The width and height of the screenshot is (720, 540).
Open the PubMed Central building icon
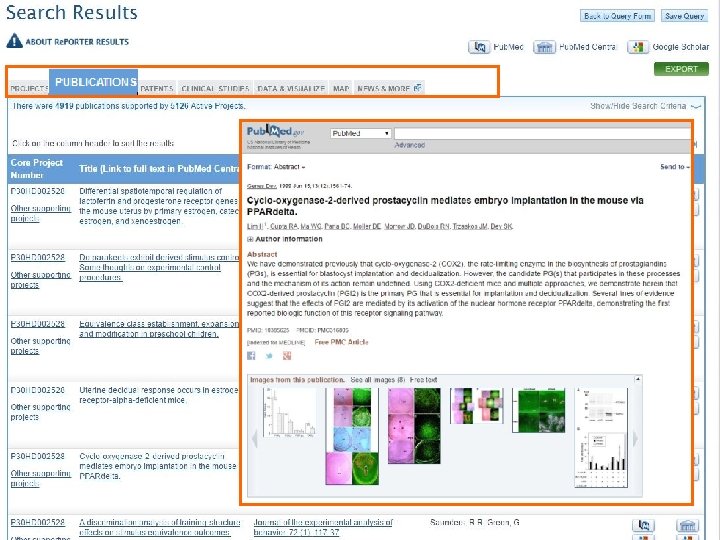[545, 47]
